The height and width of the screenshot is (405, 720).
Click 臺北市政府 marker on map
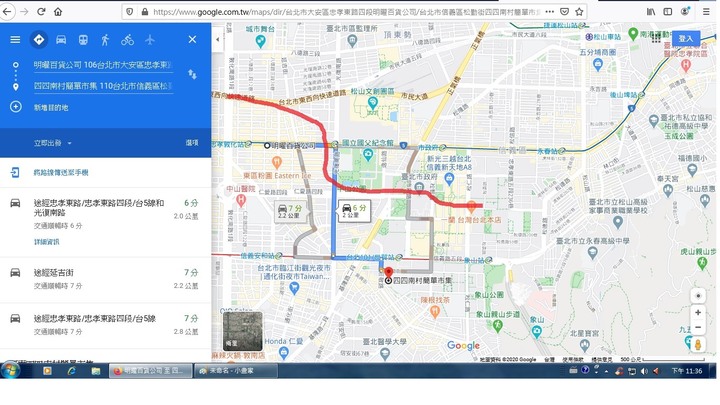[419, 186]
